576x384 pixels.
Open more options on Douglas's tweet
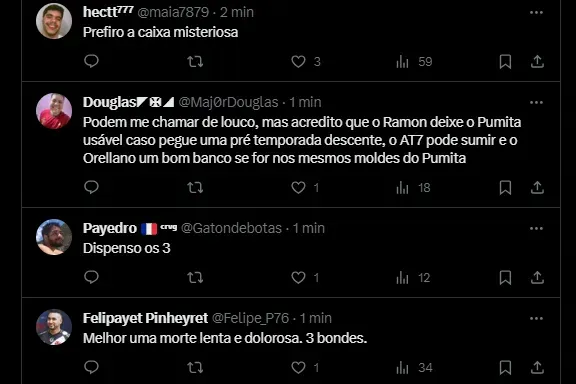(x=536, y=102)
